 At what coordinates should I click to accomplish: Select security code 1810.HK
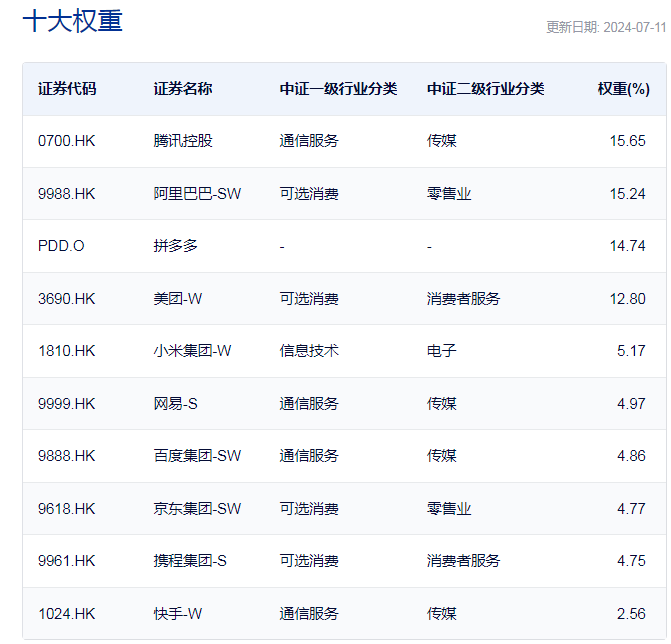(x=66, y=351)
